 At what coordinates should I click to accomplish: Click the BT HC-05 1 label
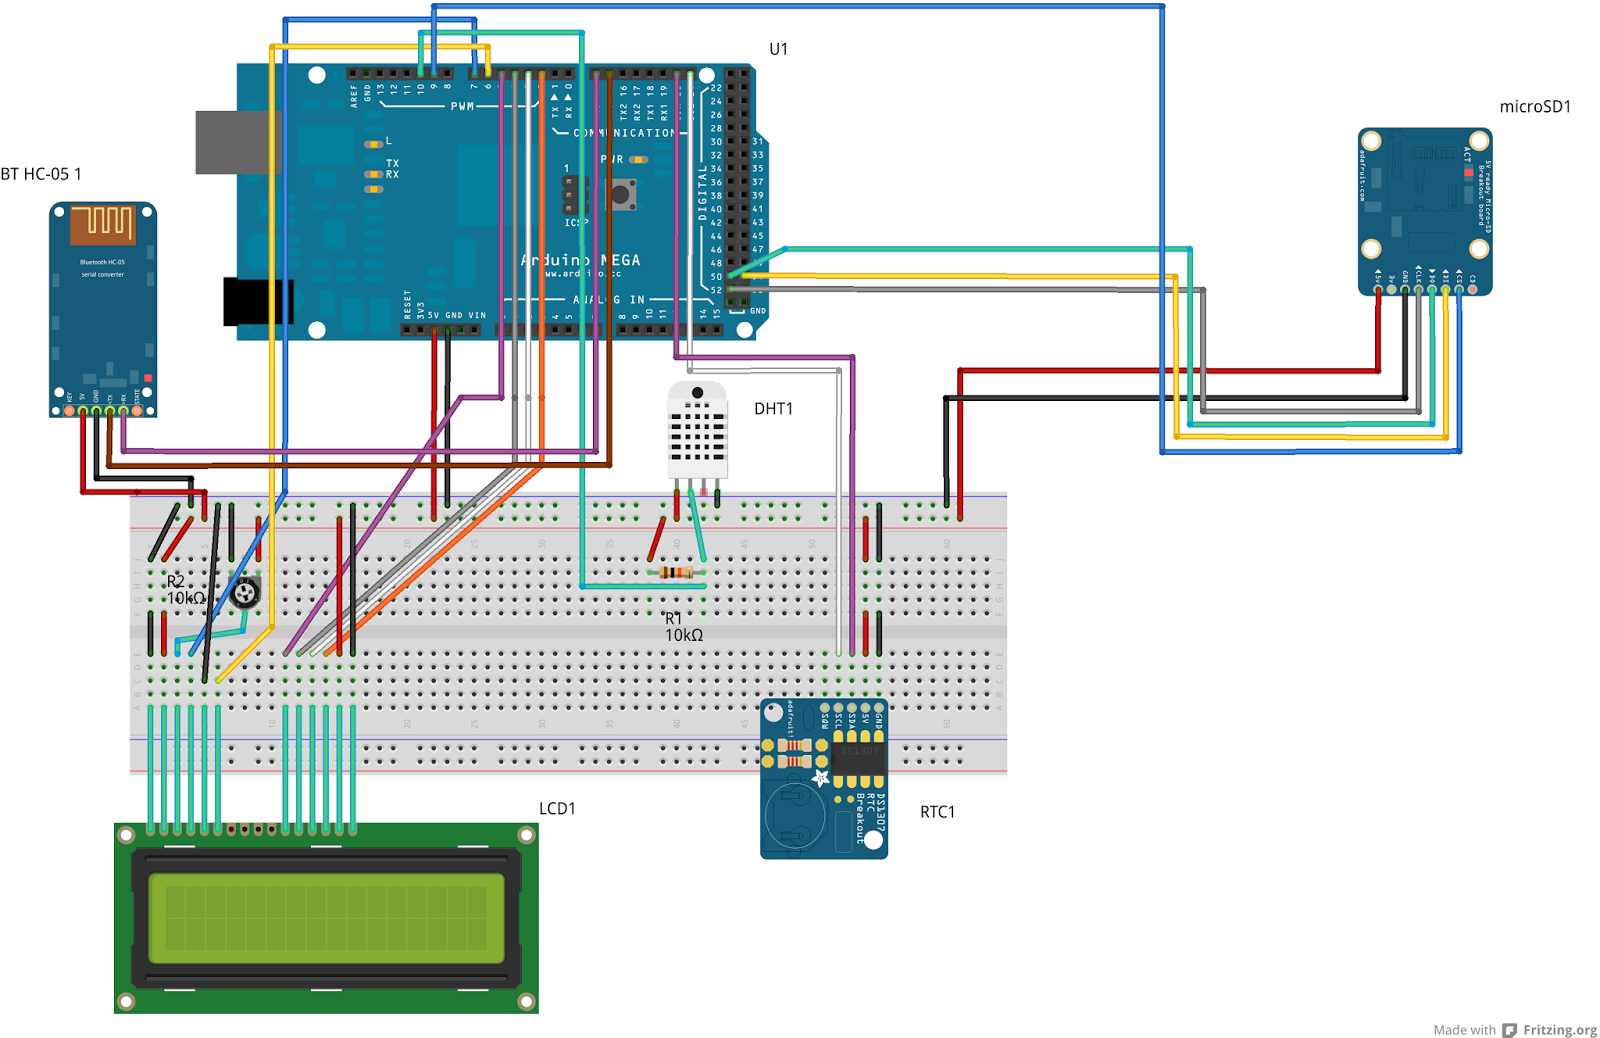[x=41, y=174]
